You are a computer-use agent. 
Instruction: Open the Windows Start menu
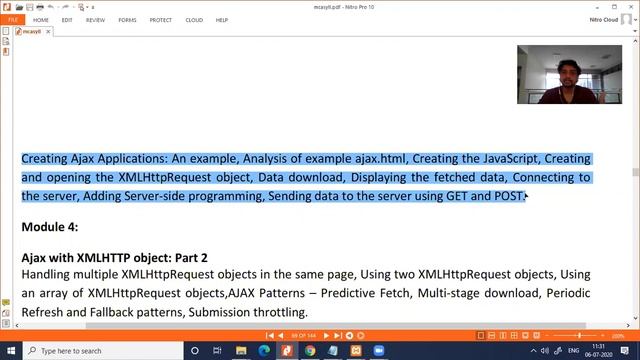tap(11, 351)
